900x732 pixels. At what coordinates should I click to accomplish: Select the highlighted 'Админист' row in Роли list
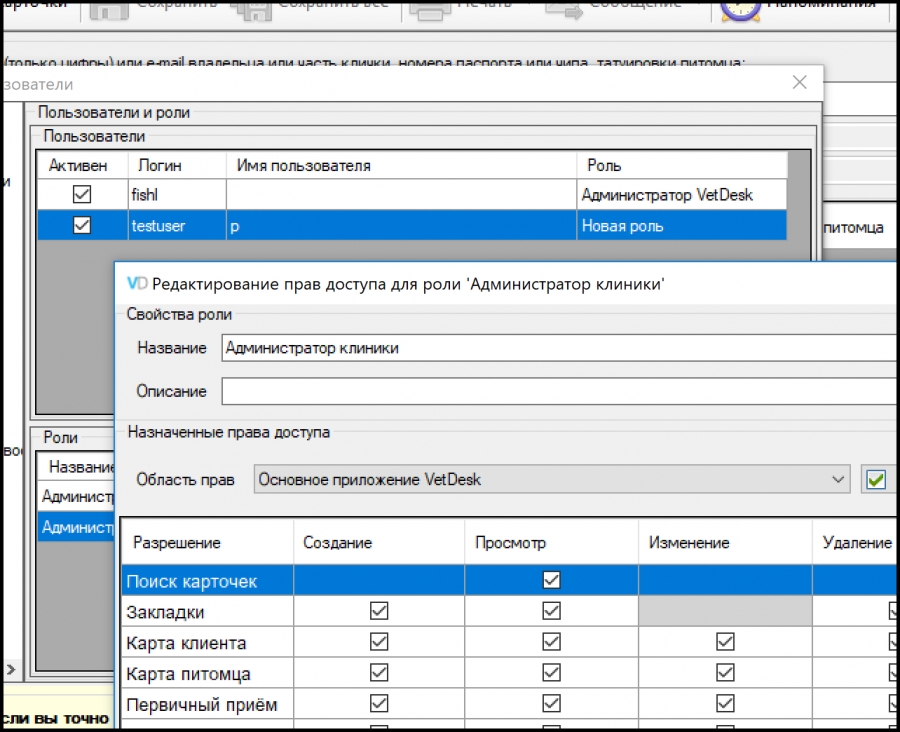pyautogui.click(x=76, y=526)
